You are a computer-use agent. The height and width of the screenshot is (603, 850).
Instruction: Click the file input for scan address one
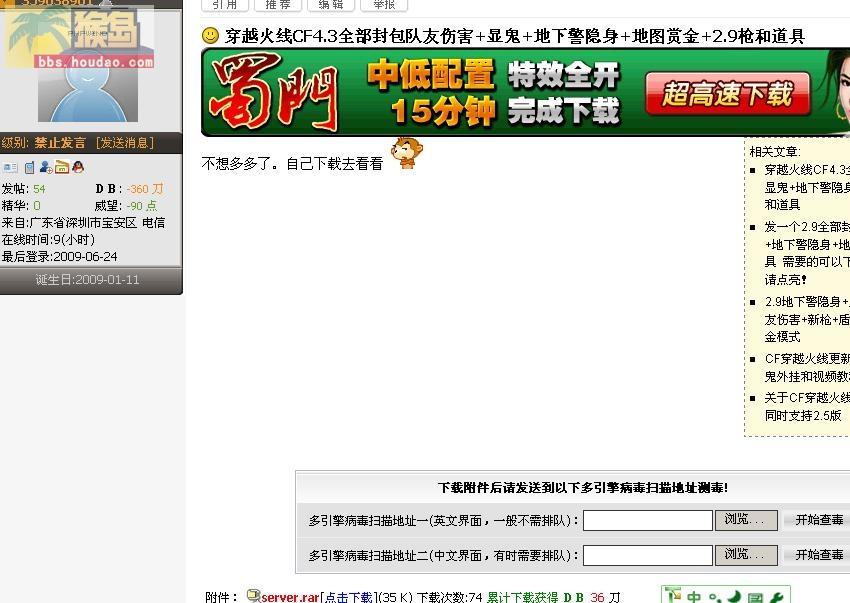648,521
